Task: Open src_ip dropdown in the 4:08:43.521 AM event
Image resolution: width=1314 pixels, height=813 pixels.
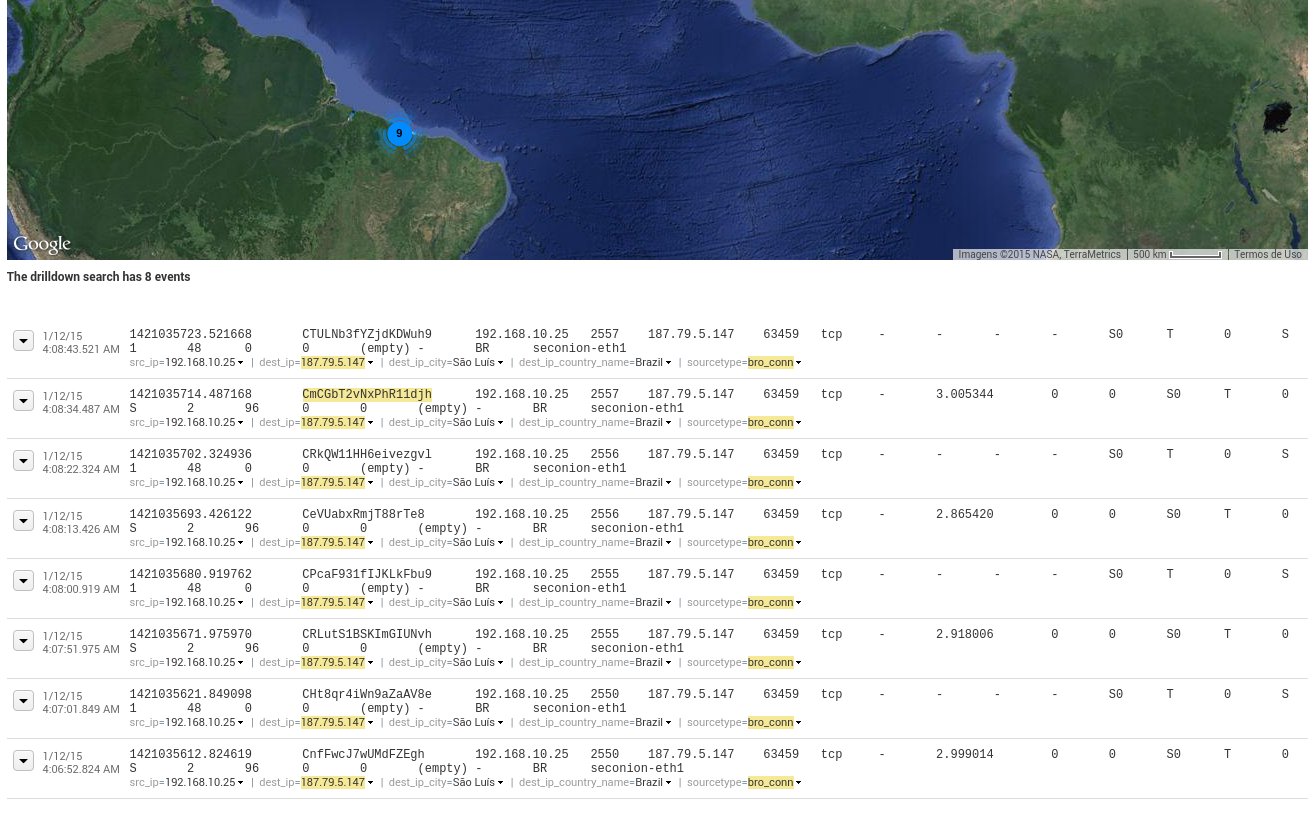Action: coord(241,363)
